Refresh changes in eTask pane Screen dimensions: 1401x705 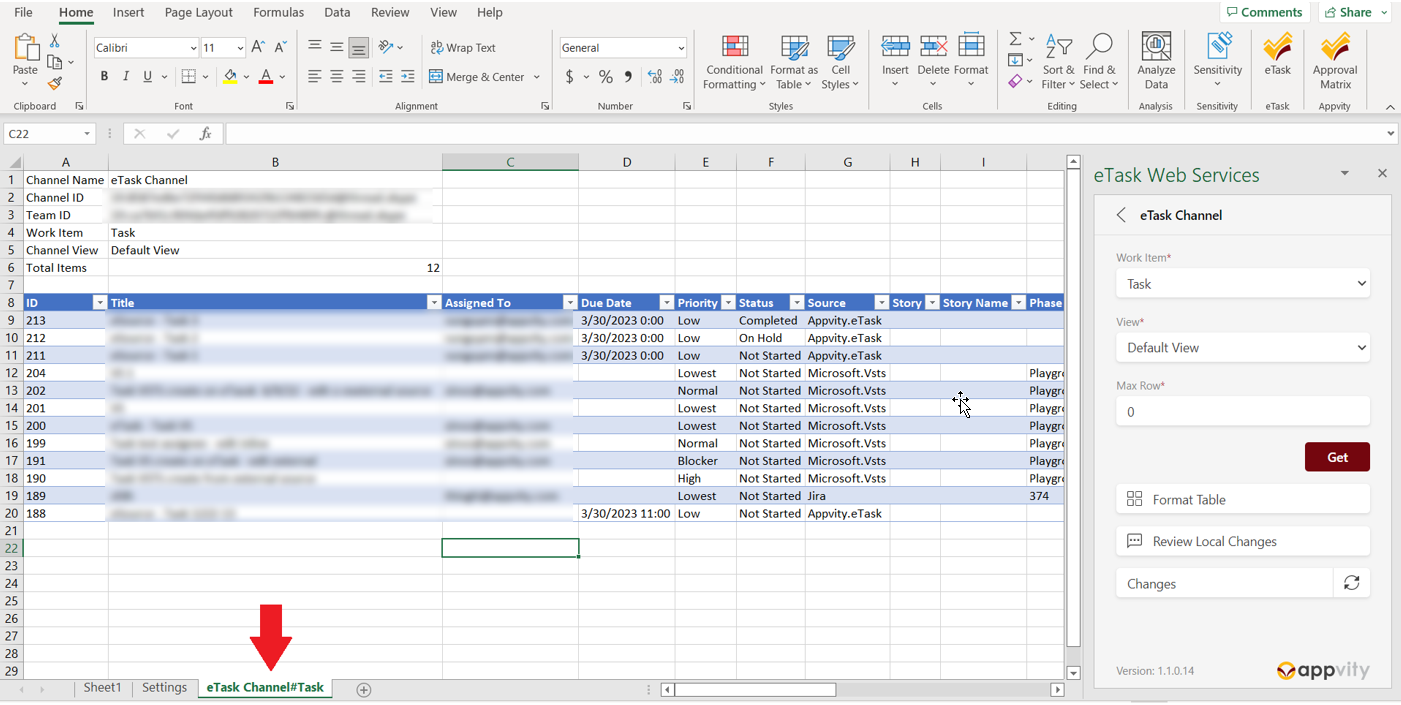tap(1351, 583)
